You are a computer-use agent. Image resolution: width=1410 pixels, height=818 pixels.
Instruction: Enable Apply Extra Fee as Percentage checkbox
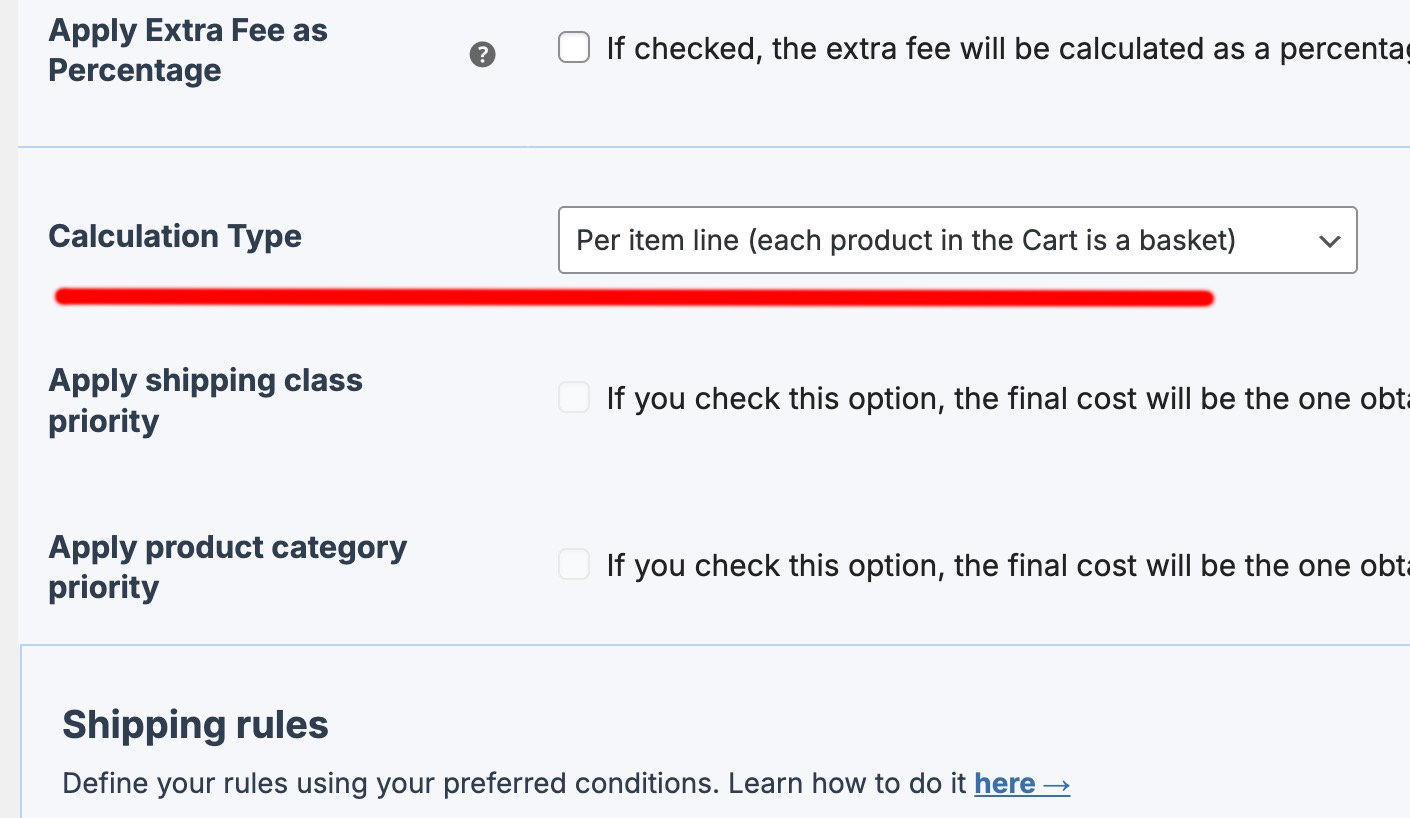click(x=574, y=47)
